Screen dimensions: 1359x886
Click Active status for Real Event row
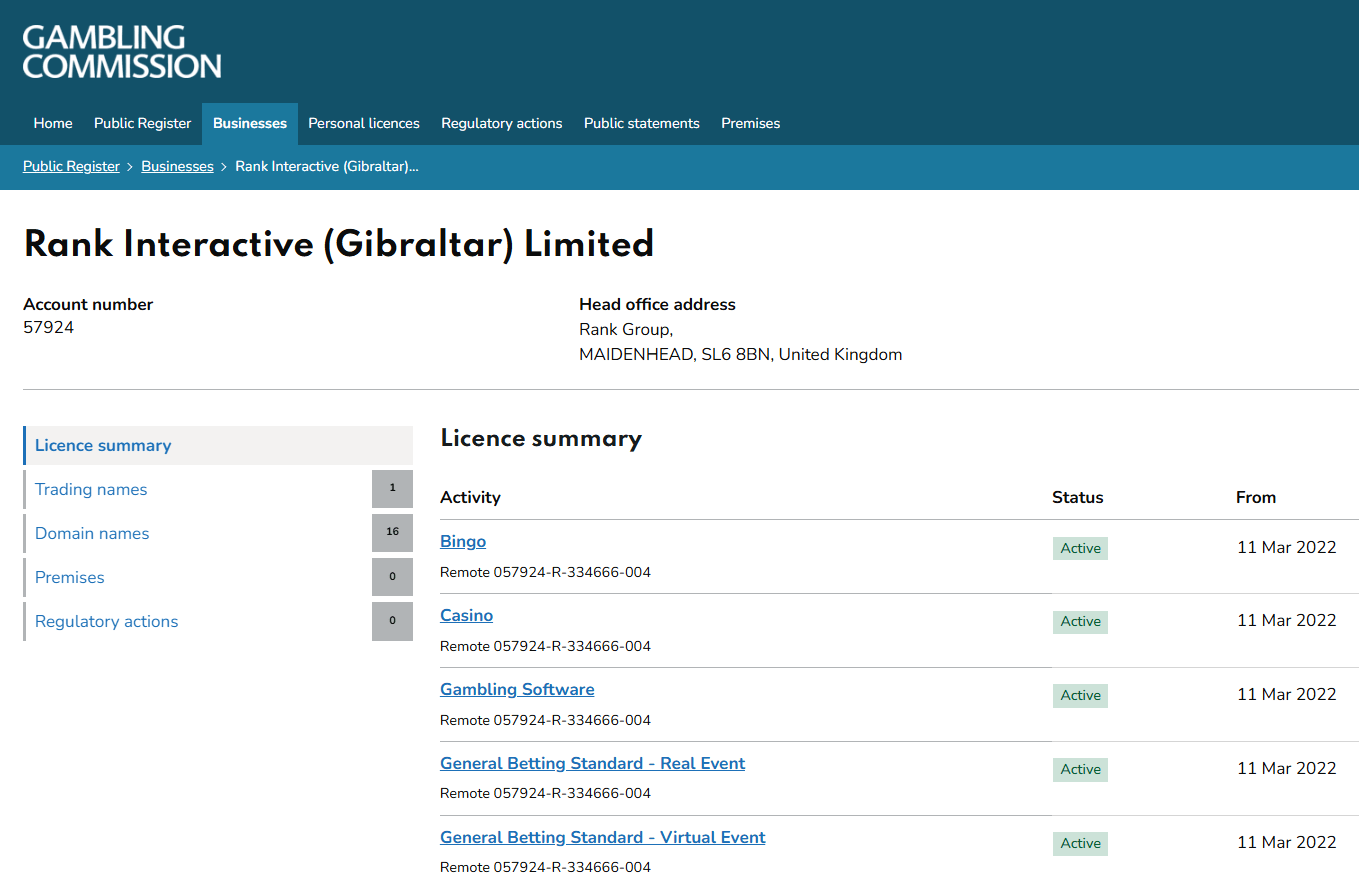coord(1080,769)
